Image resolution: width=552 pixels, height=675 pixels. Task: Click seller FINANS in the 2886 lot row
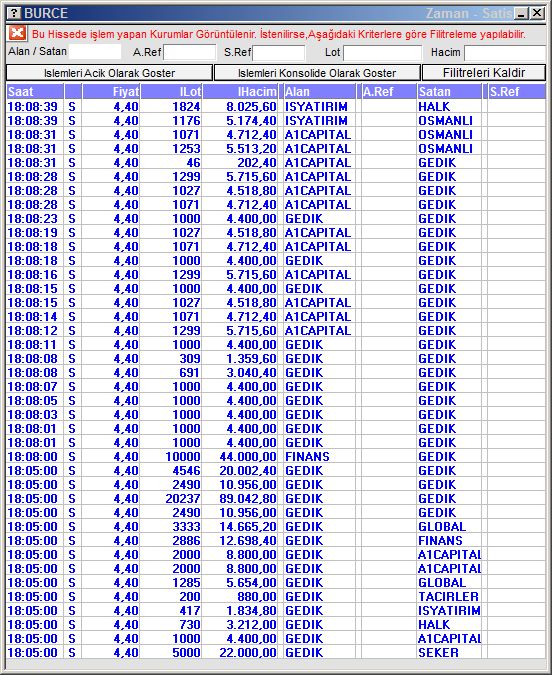[x=440, y=540]
